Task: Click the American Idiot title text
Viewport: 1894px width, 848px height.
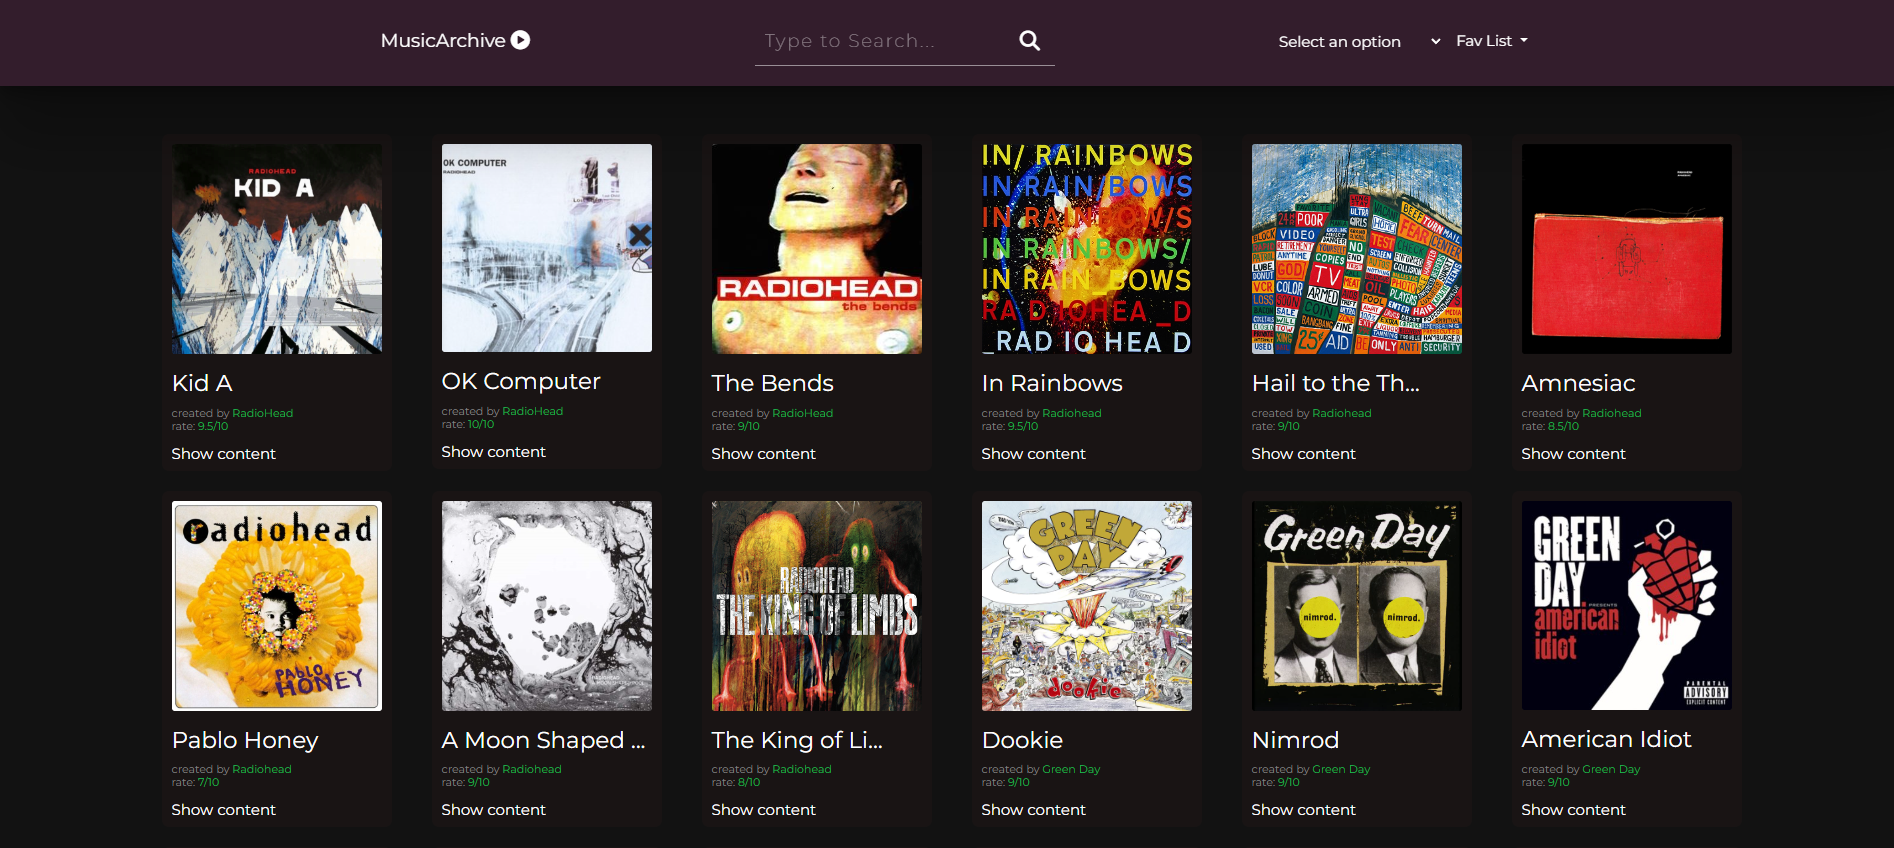Action: point(1606,739)
